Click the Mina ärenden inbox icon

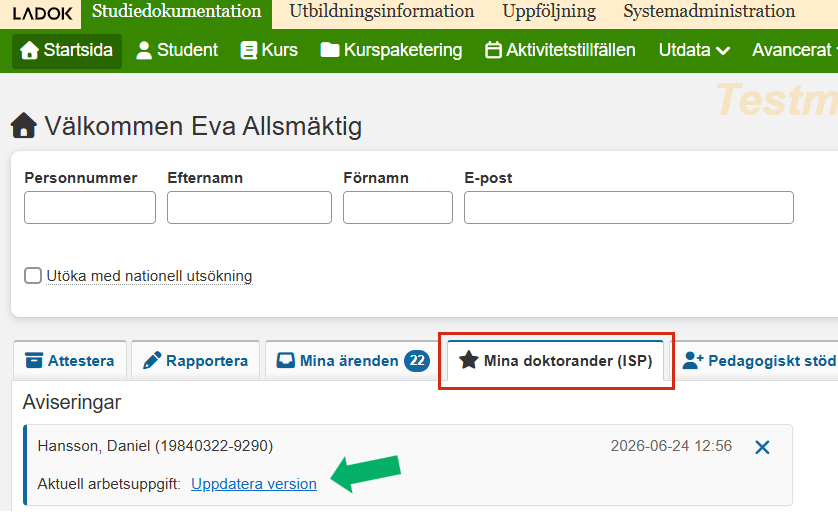[285, 361]
